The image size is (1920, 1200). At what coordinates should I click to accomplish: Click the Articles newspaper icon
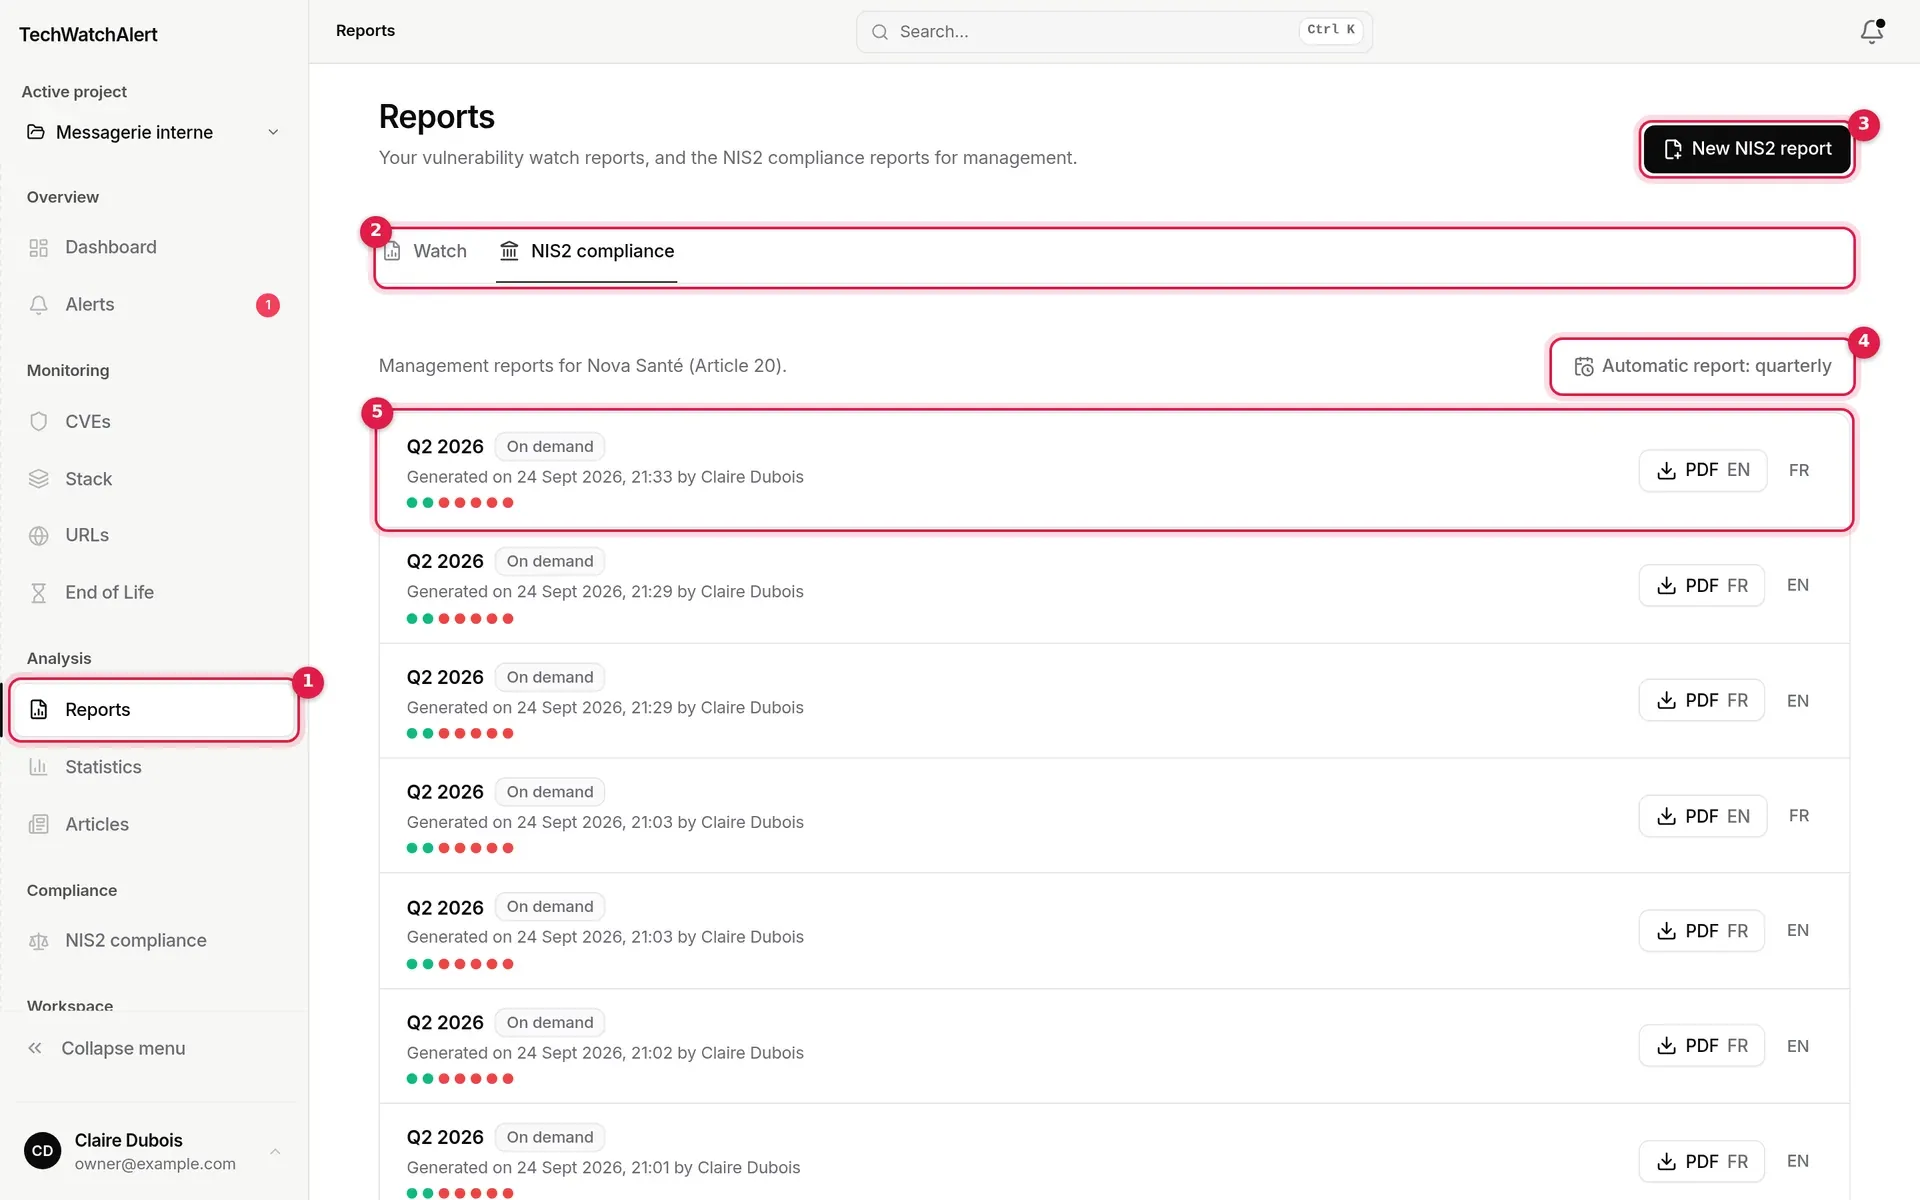tap(39, 825)
